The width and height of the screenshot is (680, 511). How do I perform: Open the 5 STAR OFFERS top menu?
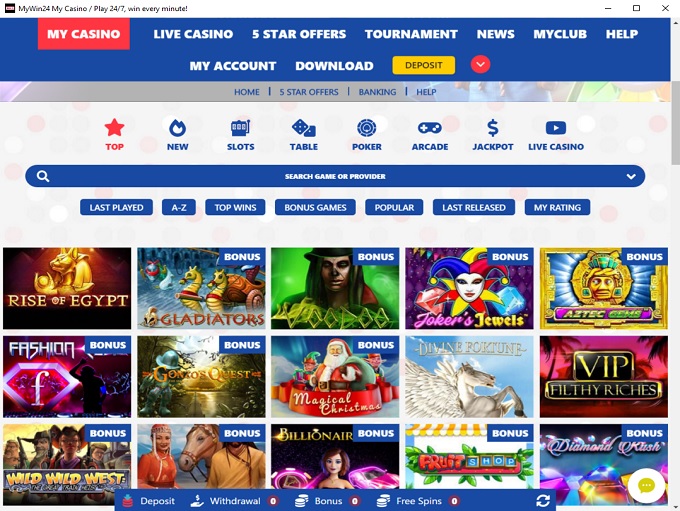[x=299, y=34]
